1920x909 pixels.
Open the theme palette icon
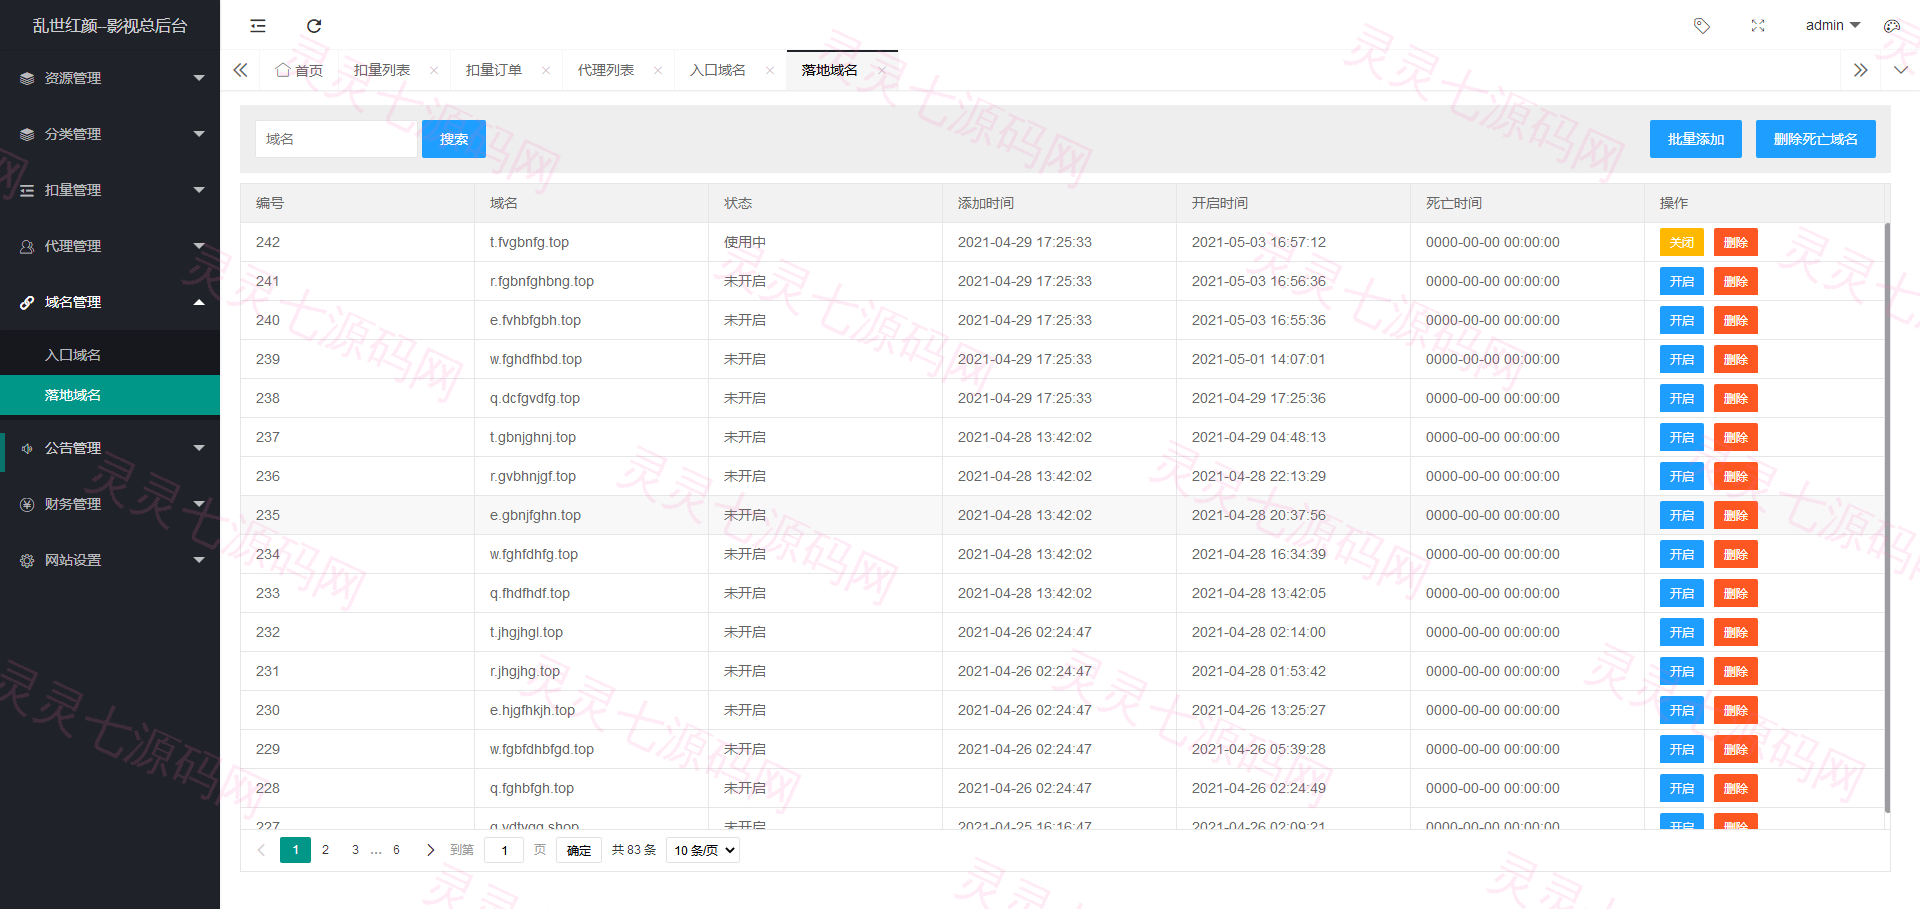click(1892, 26)
